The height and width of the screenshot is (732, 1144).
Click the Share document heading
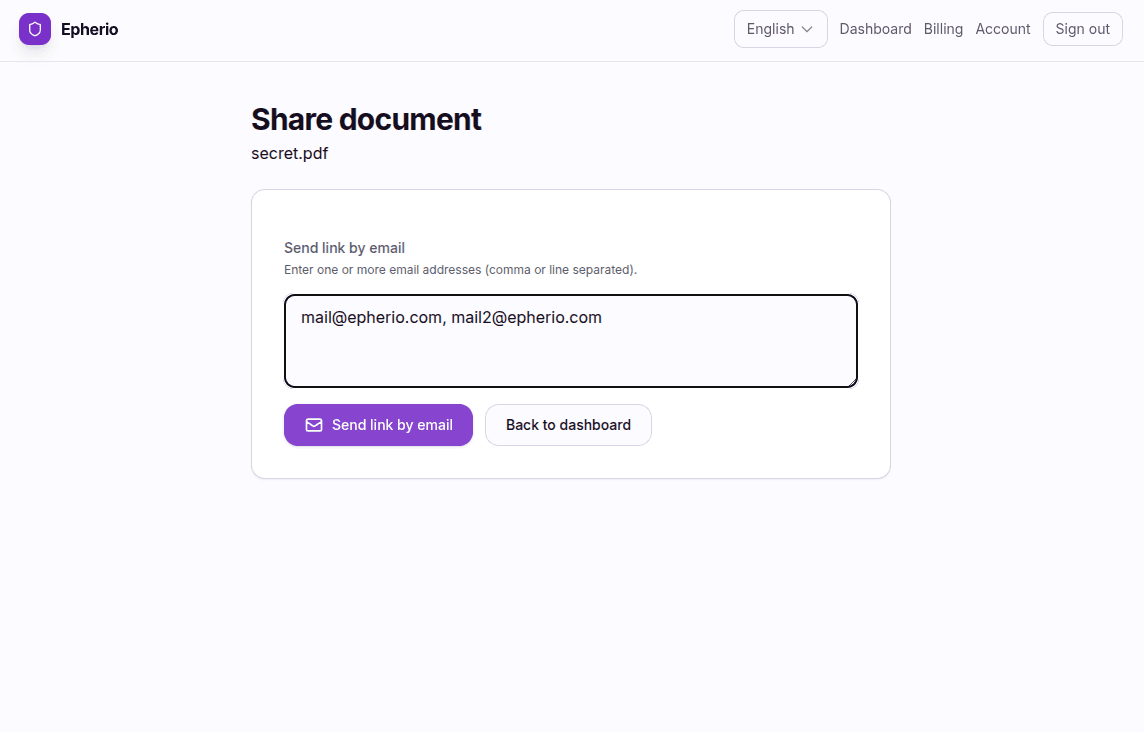(366, 119)
